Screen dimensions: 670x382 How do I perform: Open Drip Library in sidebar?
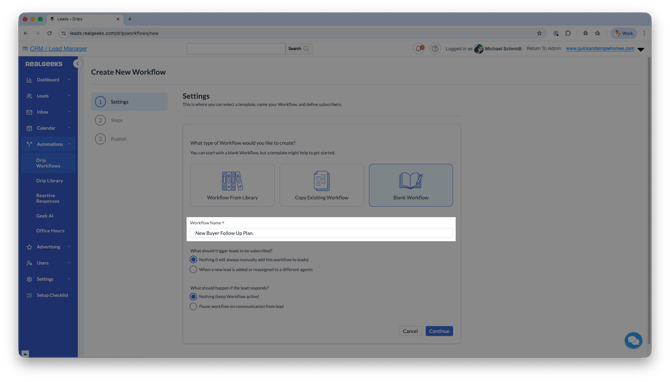pos(49,181)
